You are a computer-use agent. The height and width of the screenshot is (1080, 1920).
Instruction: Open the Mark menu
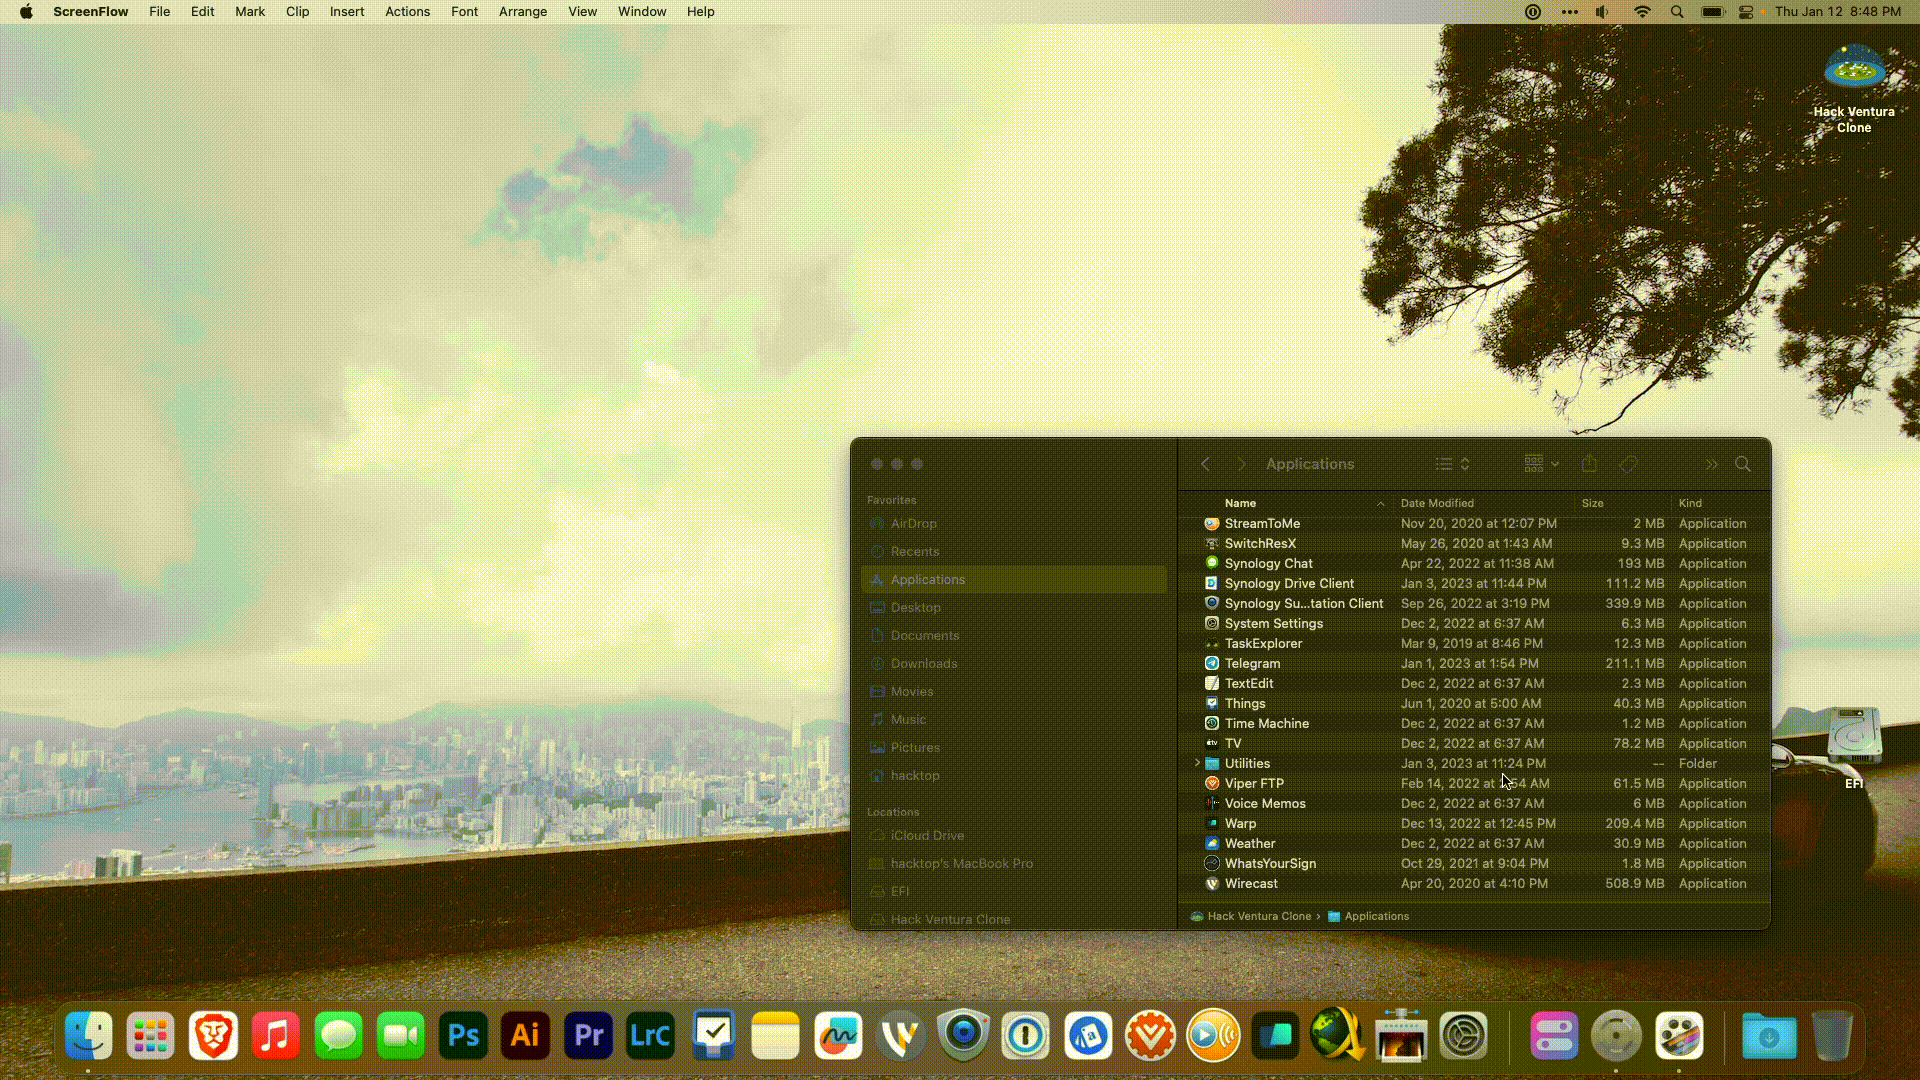(x=250, y=12)
